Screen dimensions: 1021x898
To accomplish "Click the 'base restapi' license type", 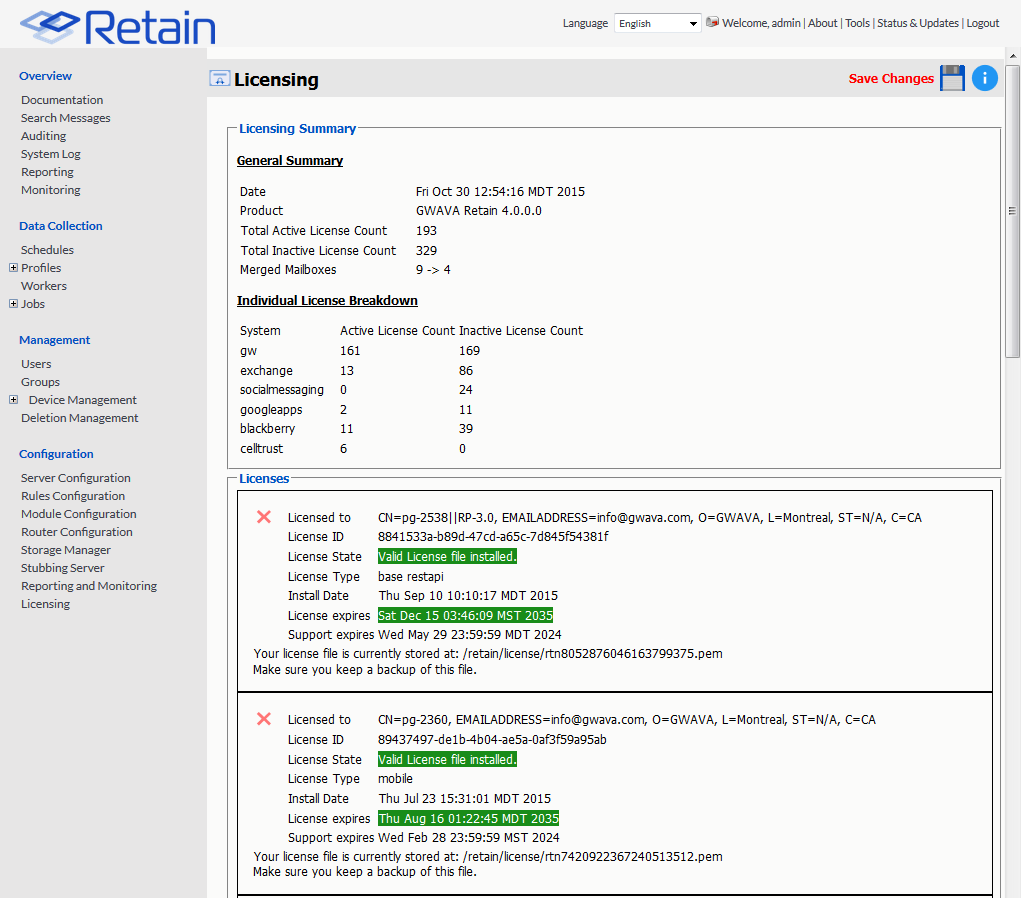I will [x=410, y=577].
